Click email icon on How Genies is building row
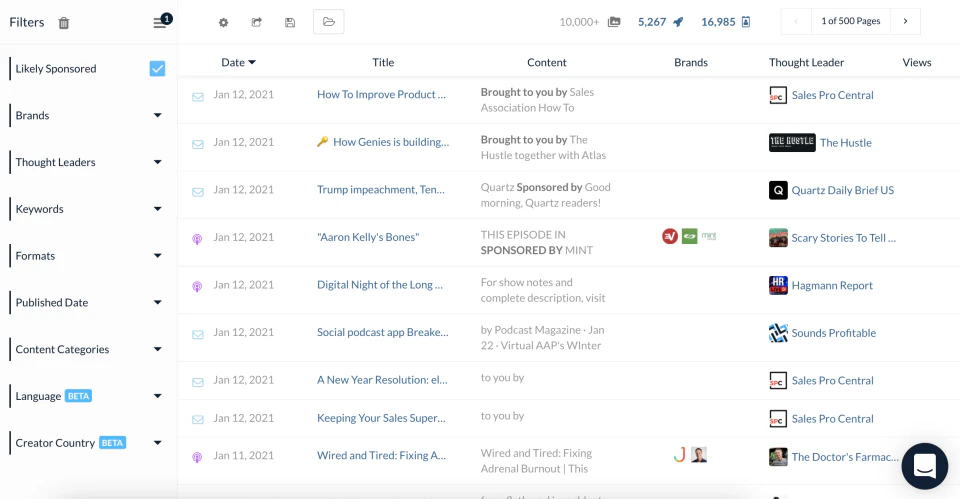The width and height of the screenshot is (960, 499). click(x=198, y=144)
